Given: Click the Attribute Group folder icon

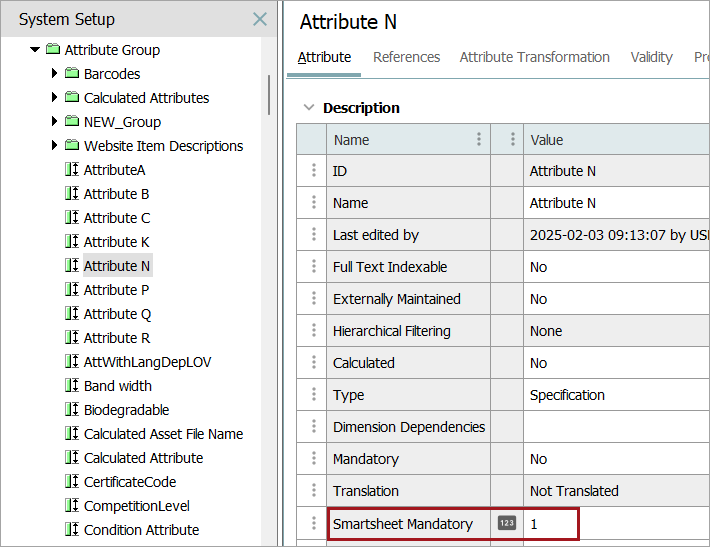Looking at the screenshot, I should click(53, 48).
